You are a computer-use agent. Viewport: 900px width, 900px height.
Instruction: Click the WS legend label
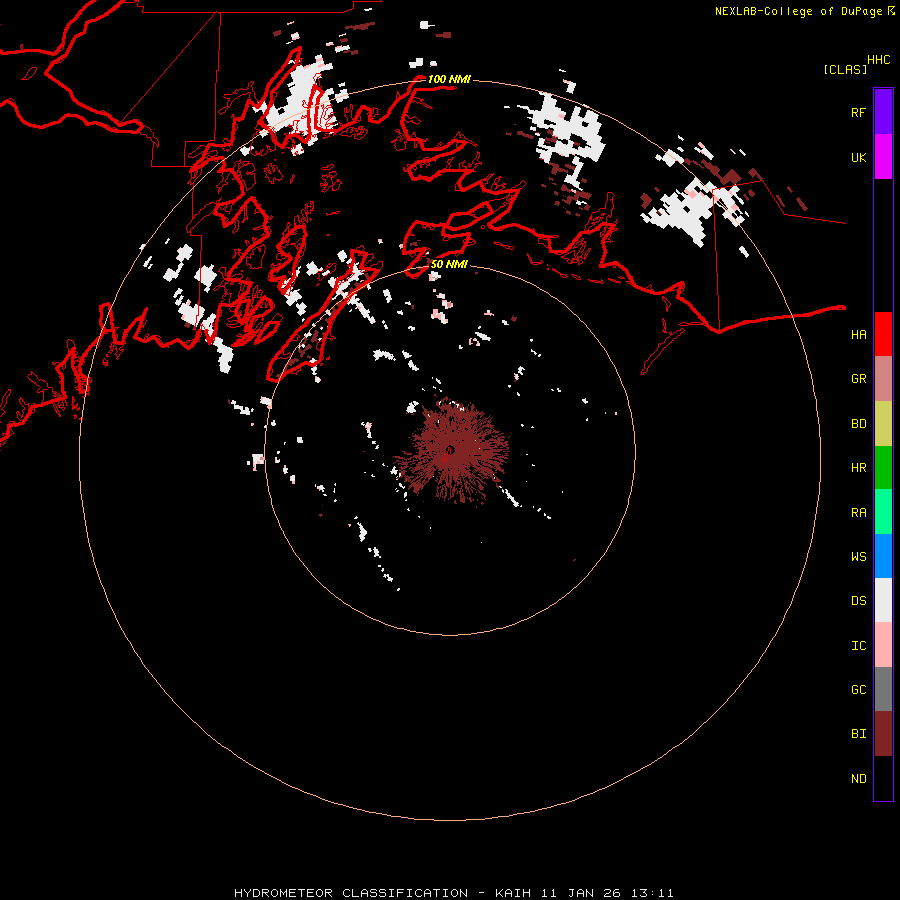coord(858,556)
